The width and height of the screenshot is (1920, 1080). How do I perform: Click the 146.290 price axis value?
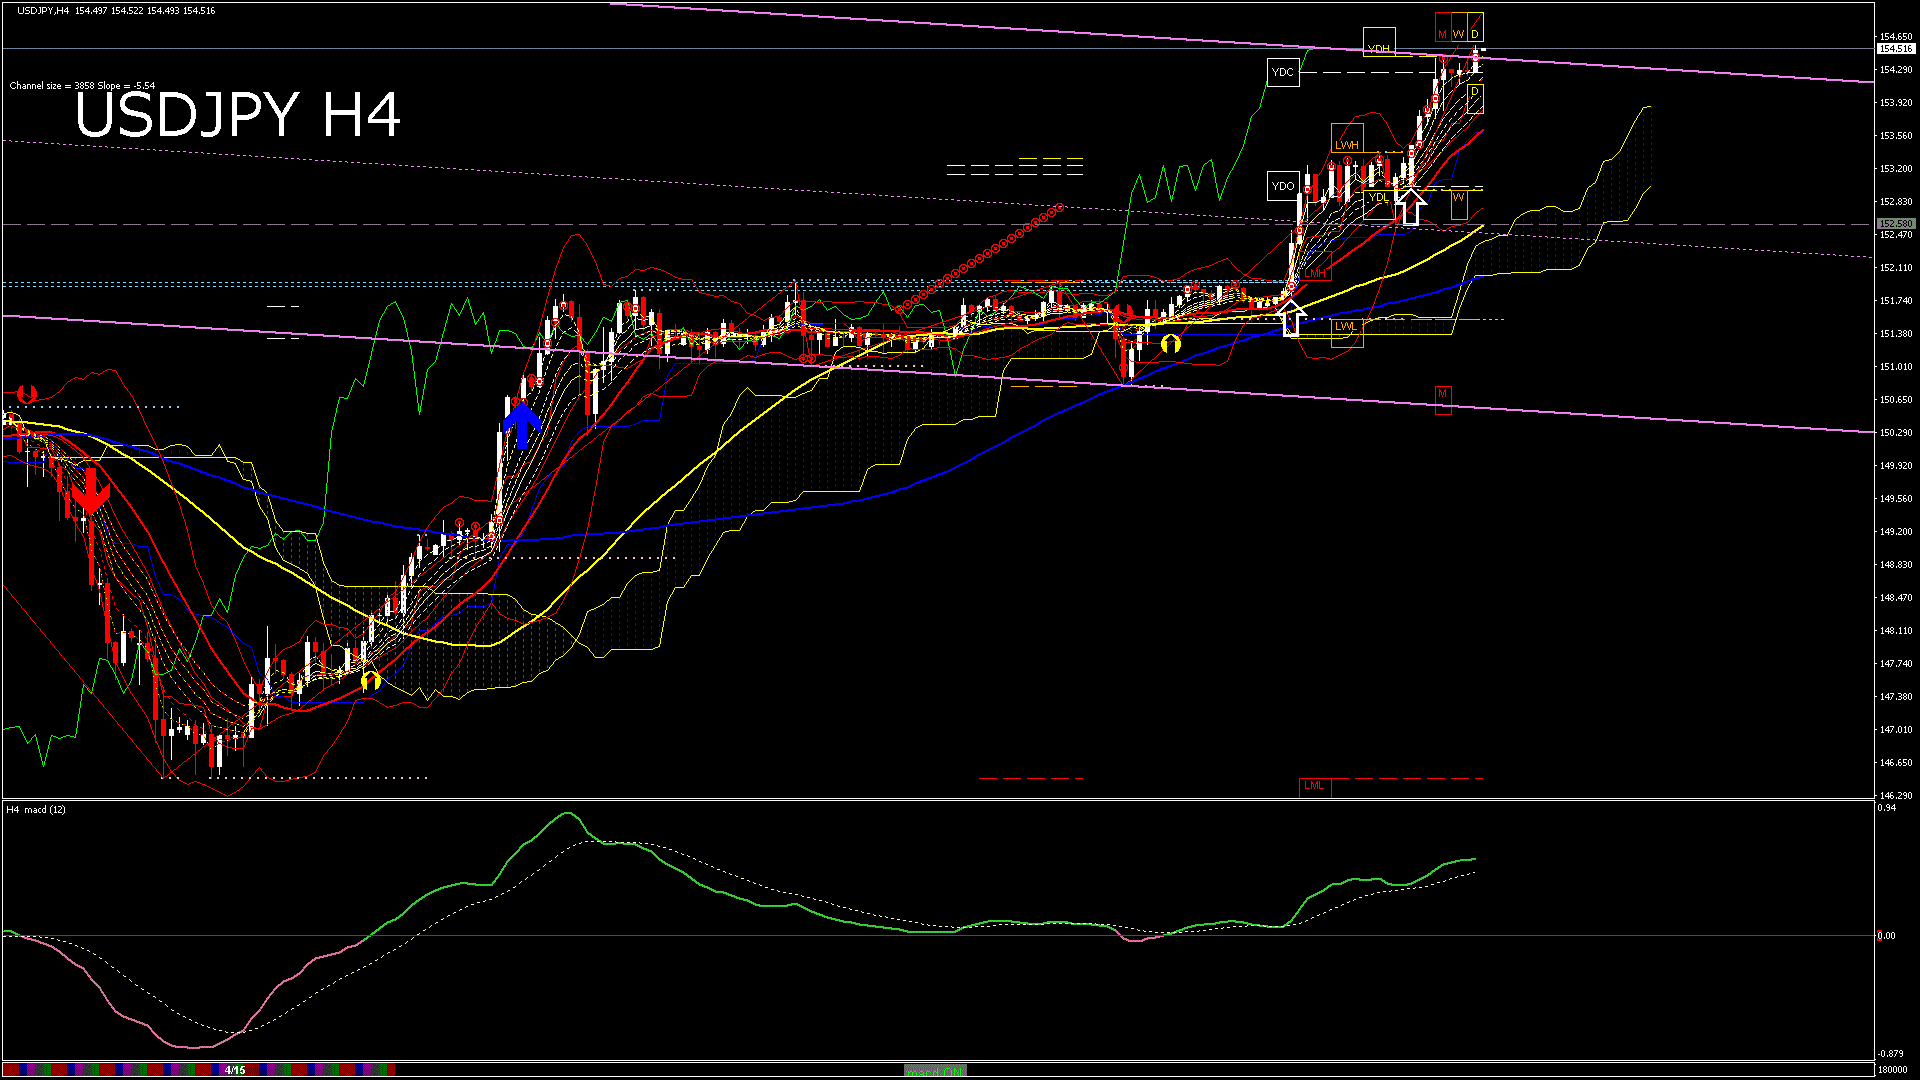pyautogui.click(x=1896, y=796)
